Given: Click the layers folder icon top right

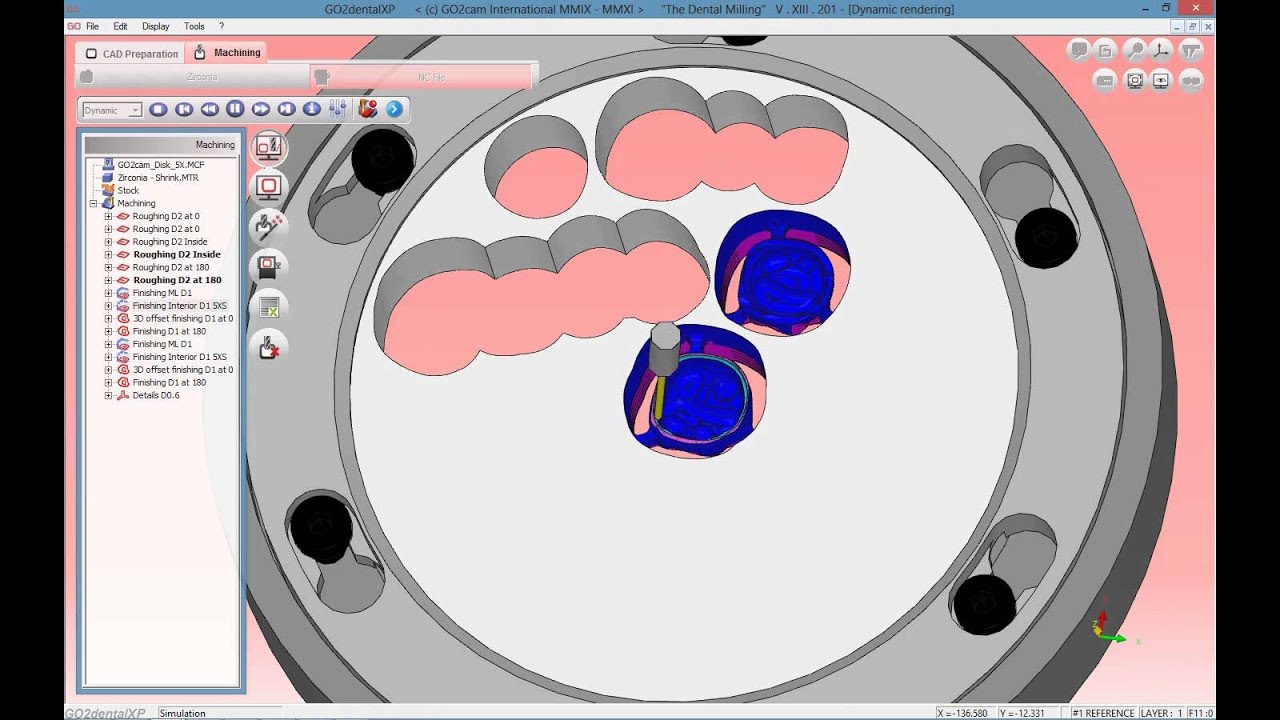Looking at the screenshot, I should coord(1105,50).
